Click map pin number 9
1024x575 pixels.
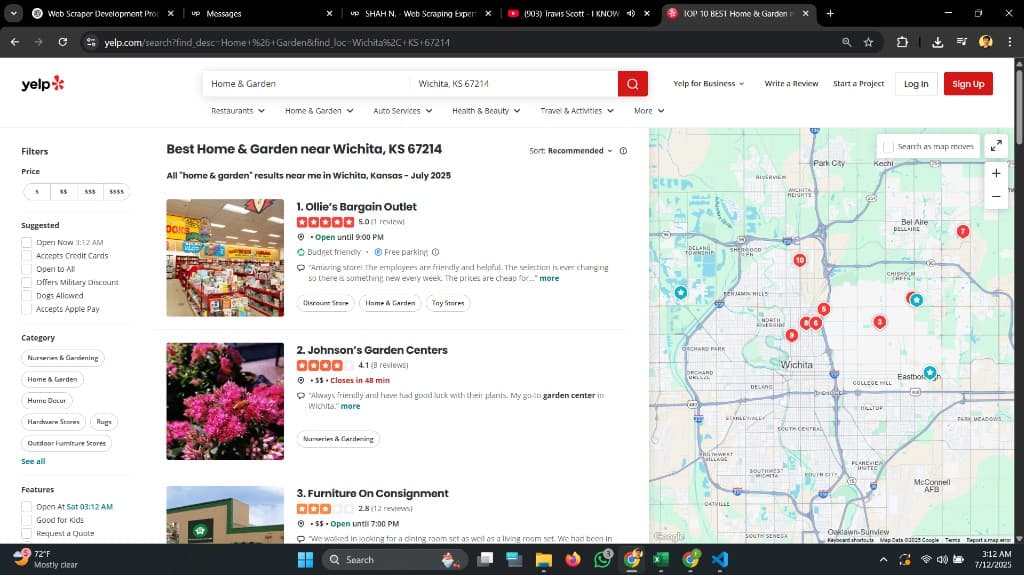click(792, 335)
